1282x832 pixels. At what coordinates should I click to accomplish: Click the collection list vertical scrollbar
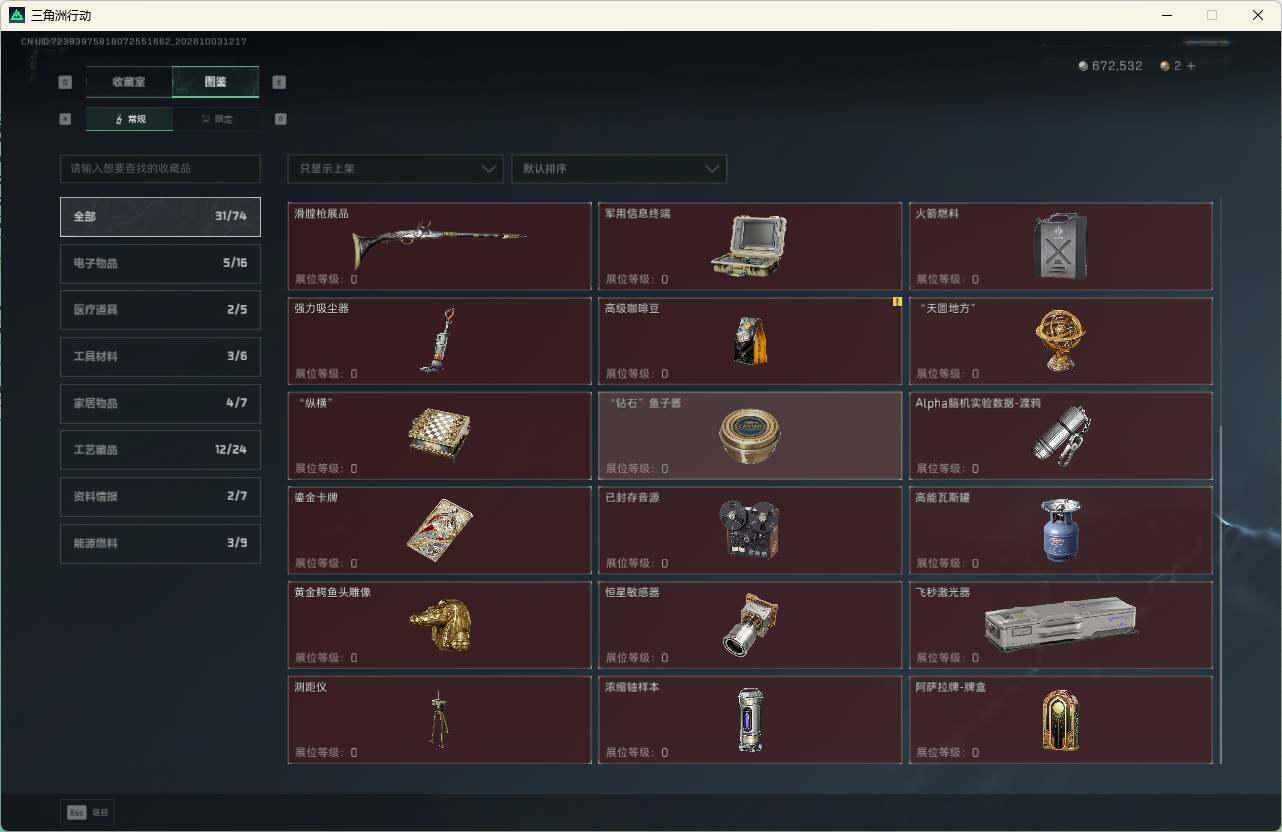[x=1220, y=593]
